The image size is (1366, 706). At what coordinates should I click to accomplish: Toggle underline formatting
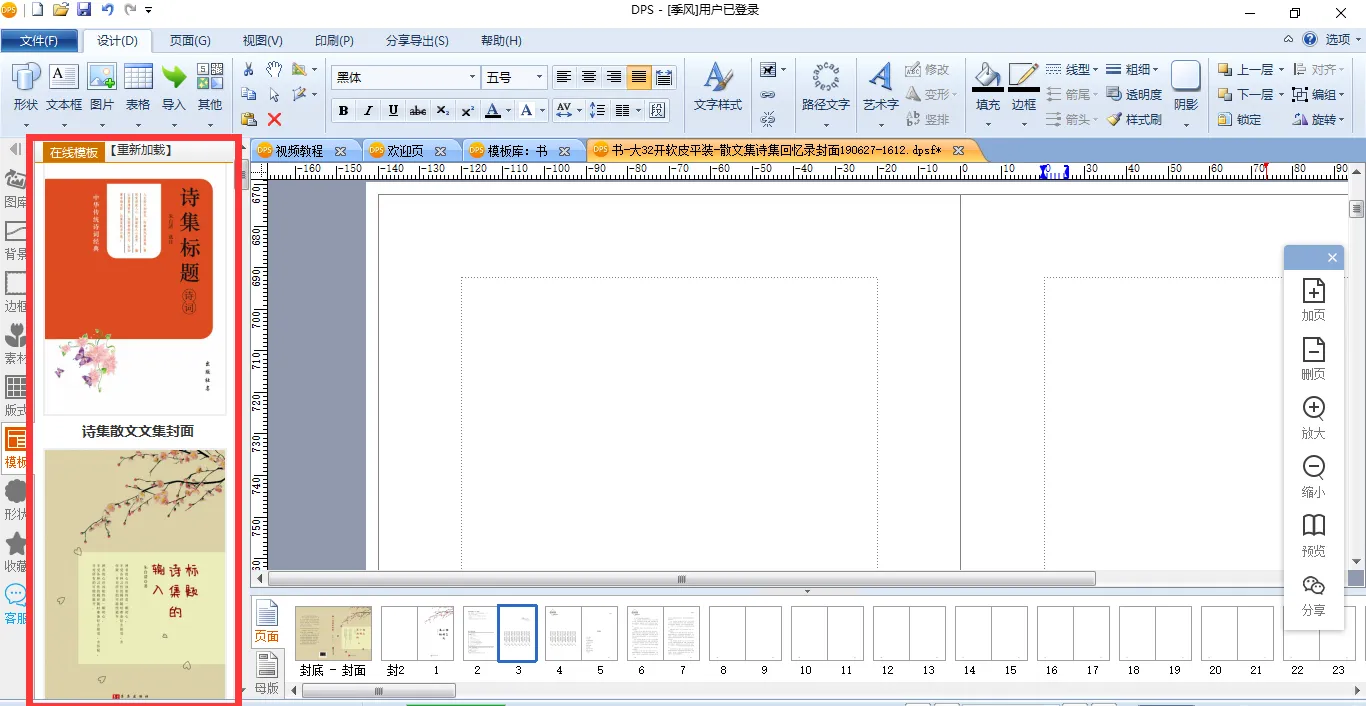393,111
